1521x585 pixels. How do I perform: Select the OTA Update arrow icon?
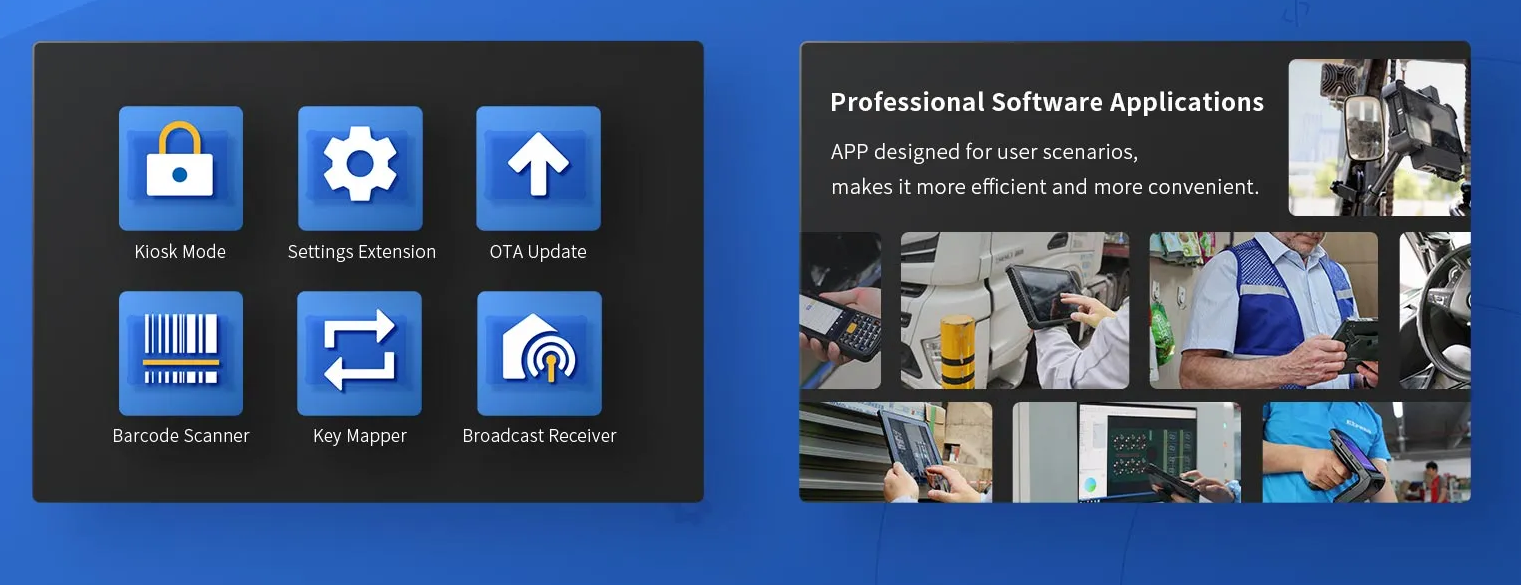click(538, 168)
